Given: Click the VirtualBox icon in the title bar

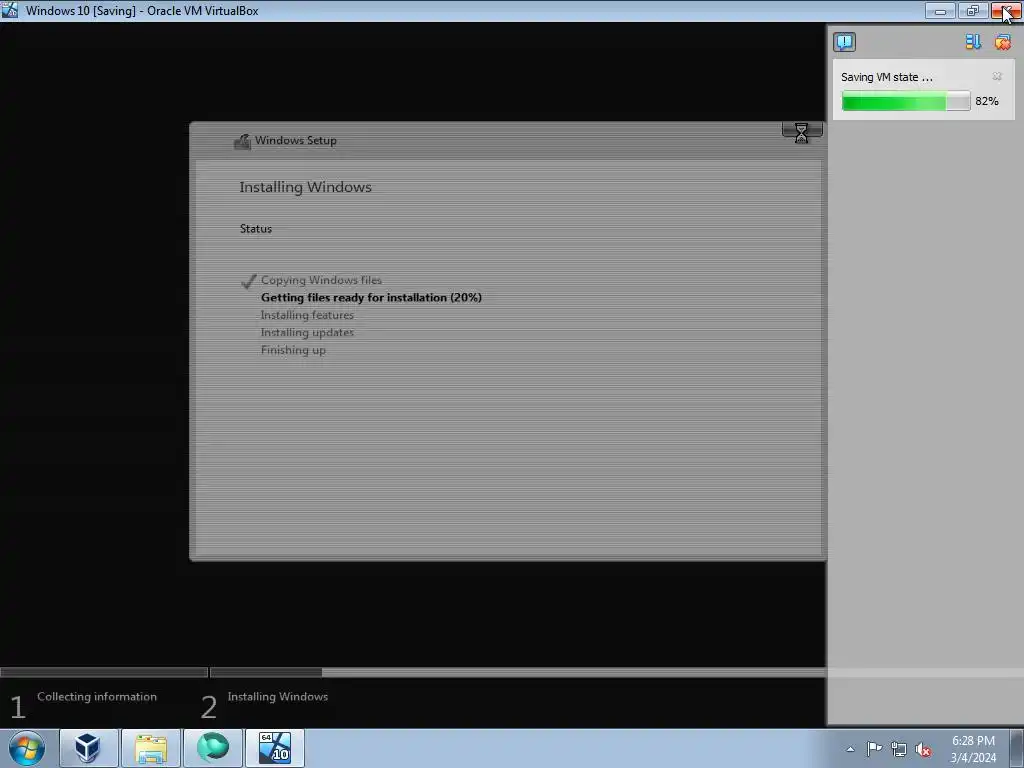Looking at the screenshot, I should click(x=10, y=10).
